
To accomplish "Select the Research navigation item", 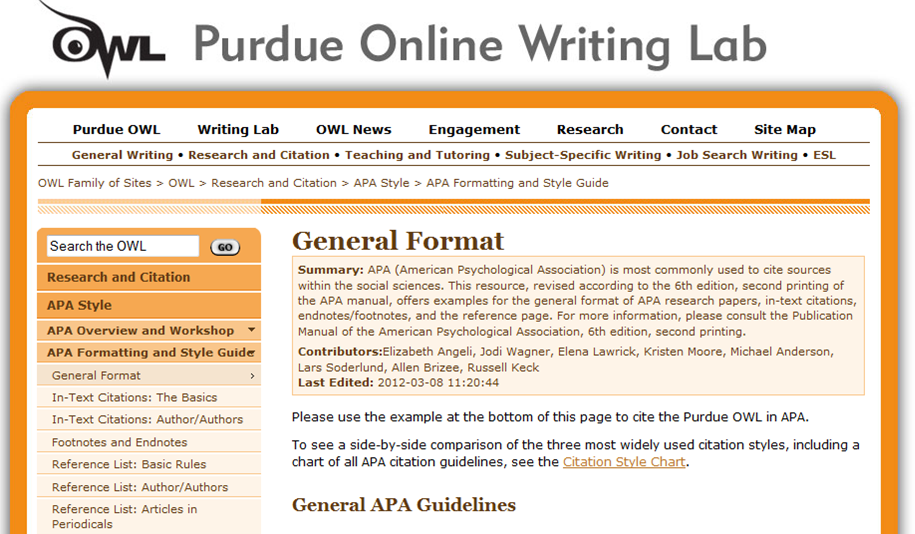I will point(590,130).
